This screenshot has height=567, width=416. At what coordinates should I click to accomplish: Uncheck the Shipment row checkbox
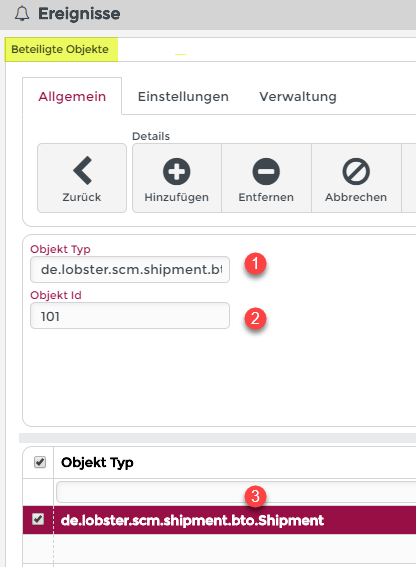coord(38,519)
